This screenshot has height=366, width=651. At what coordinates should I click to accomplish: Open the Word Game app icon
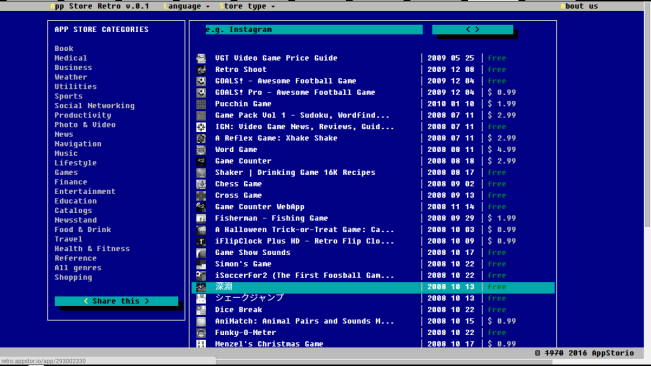pyautogui.click(x=201, y=150)
